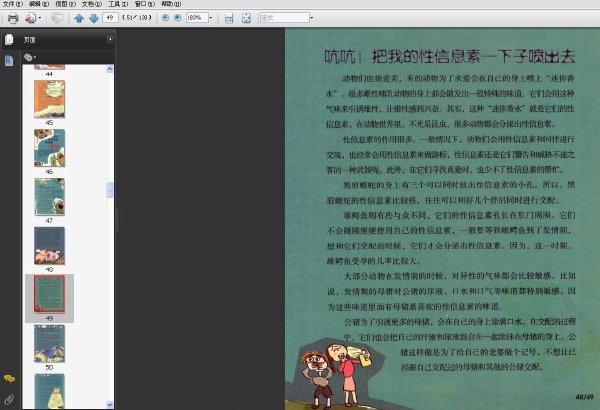
Task: Collapse the pages panel via header arrow button
Action: [110, 39]
